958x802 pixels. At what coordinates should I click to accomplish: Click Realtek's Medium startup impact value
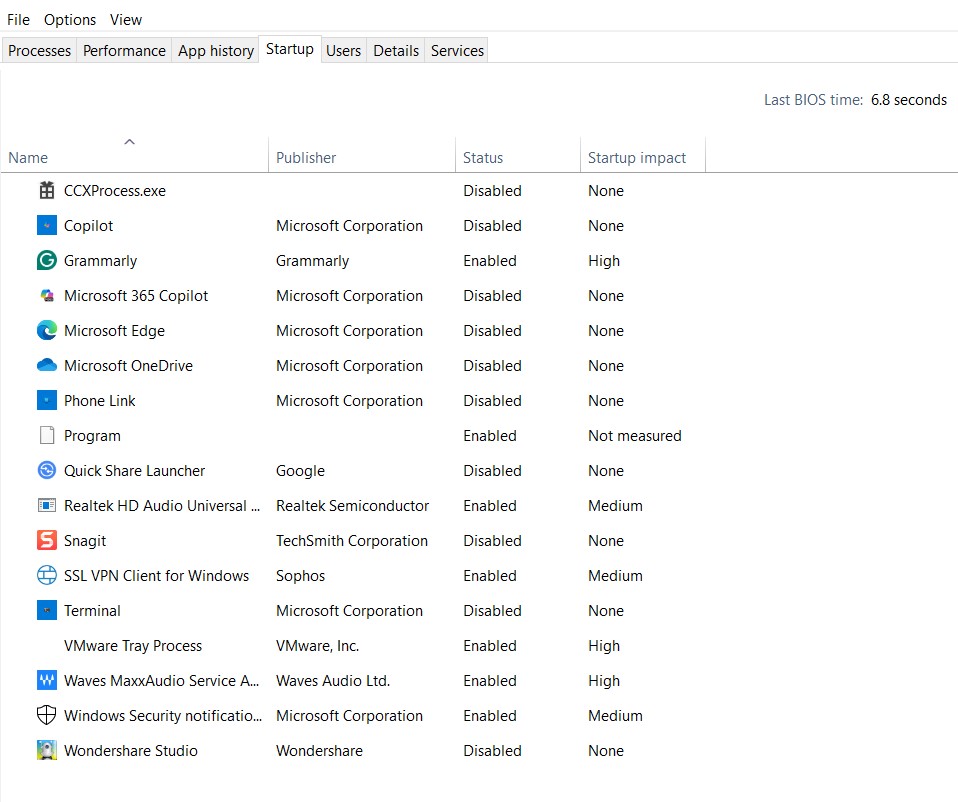click(615, 506)
